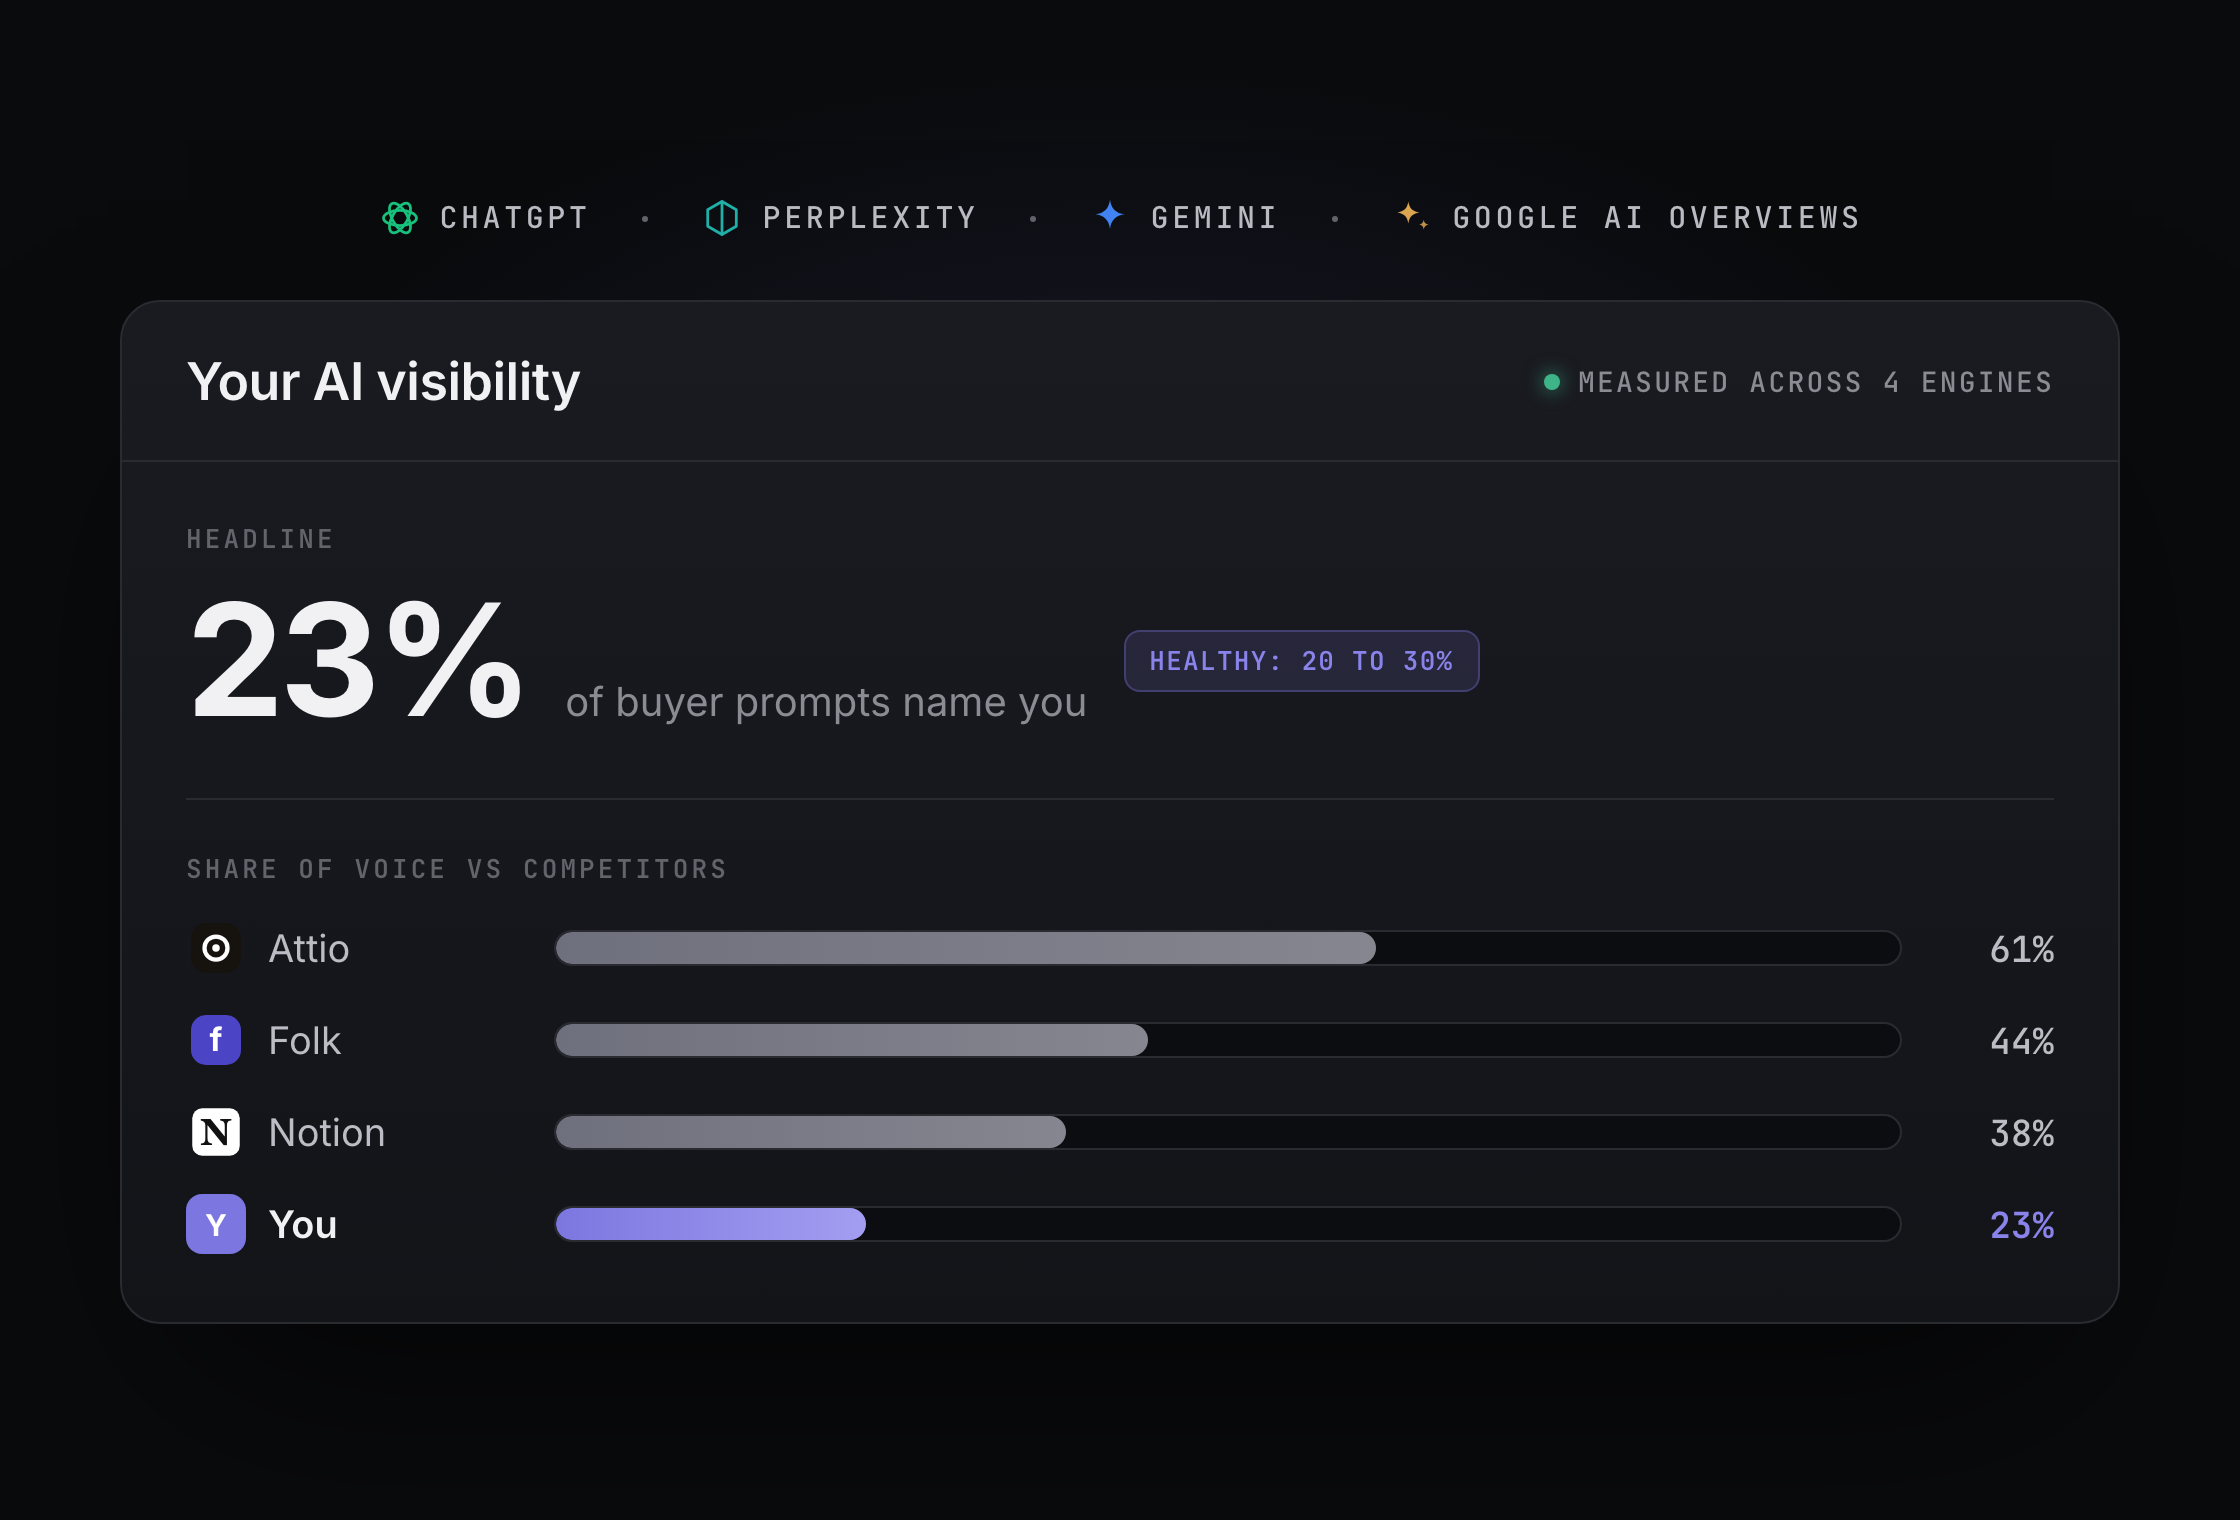Select the GOOGLE AI OVERVIEWS label
This screenshot has height=1520, width=2240.
pos(1656,218)
